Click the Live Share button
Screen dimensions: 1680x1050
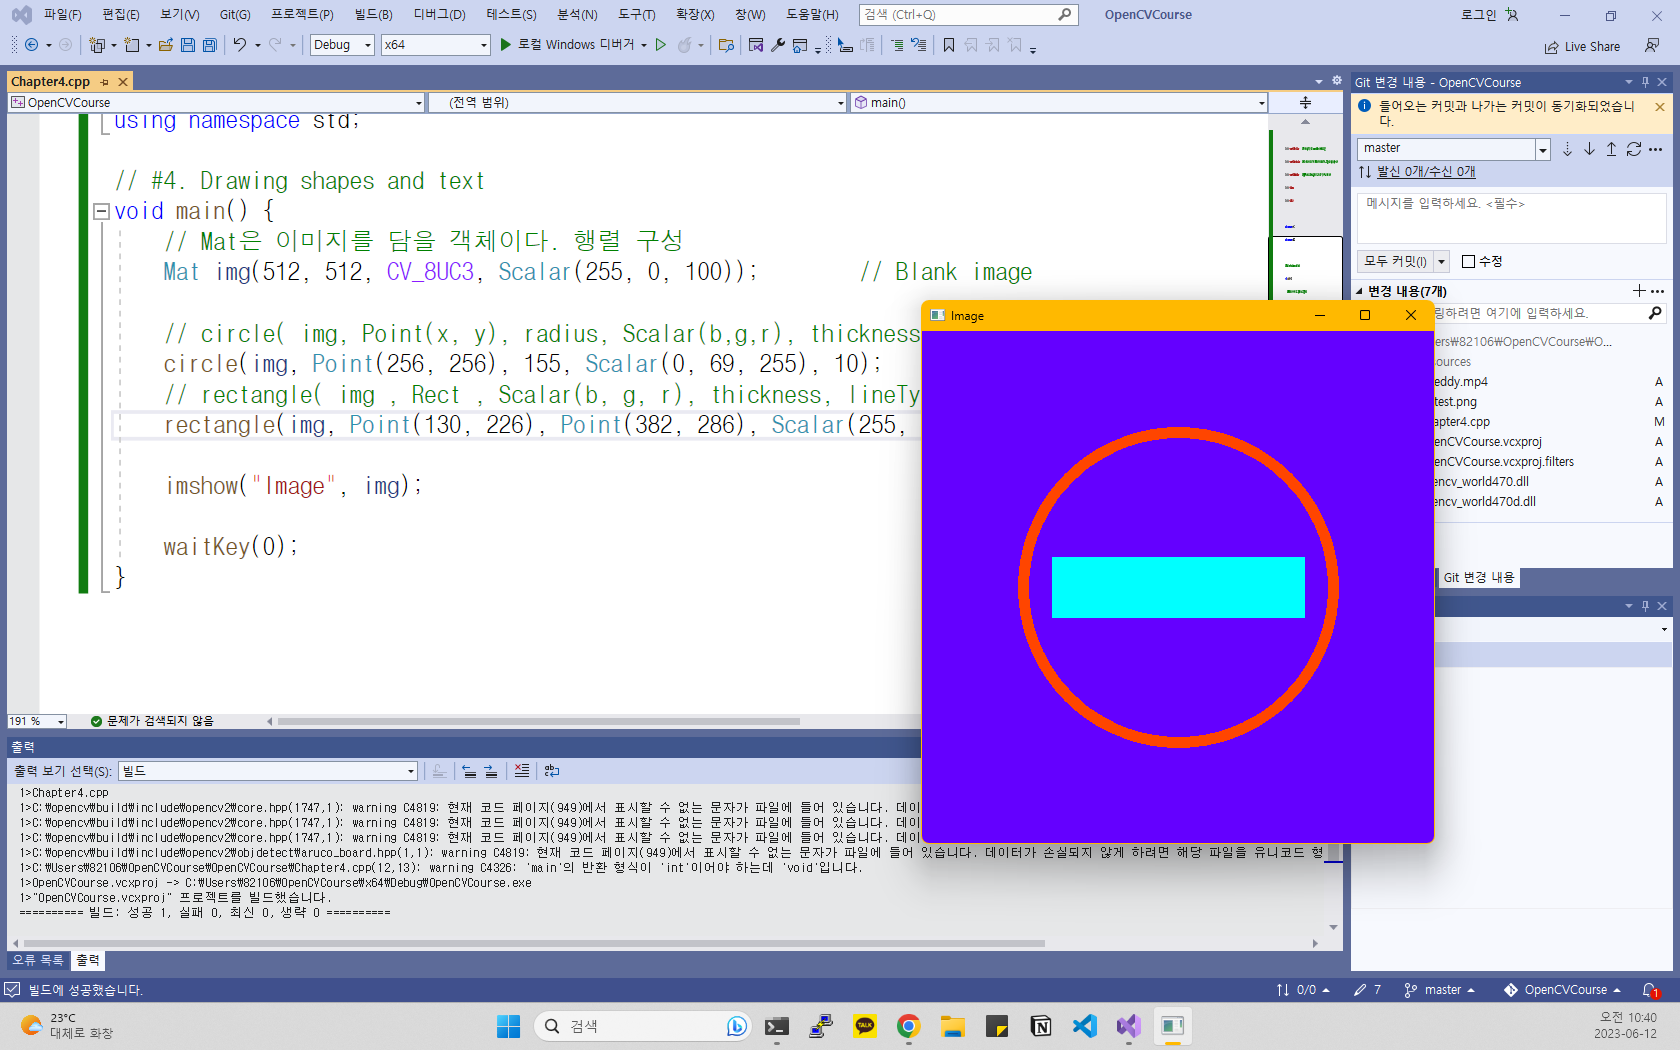click(x=1582, y=47)
